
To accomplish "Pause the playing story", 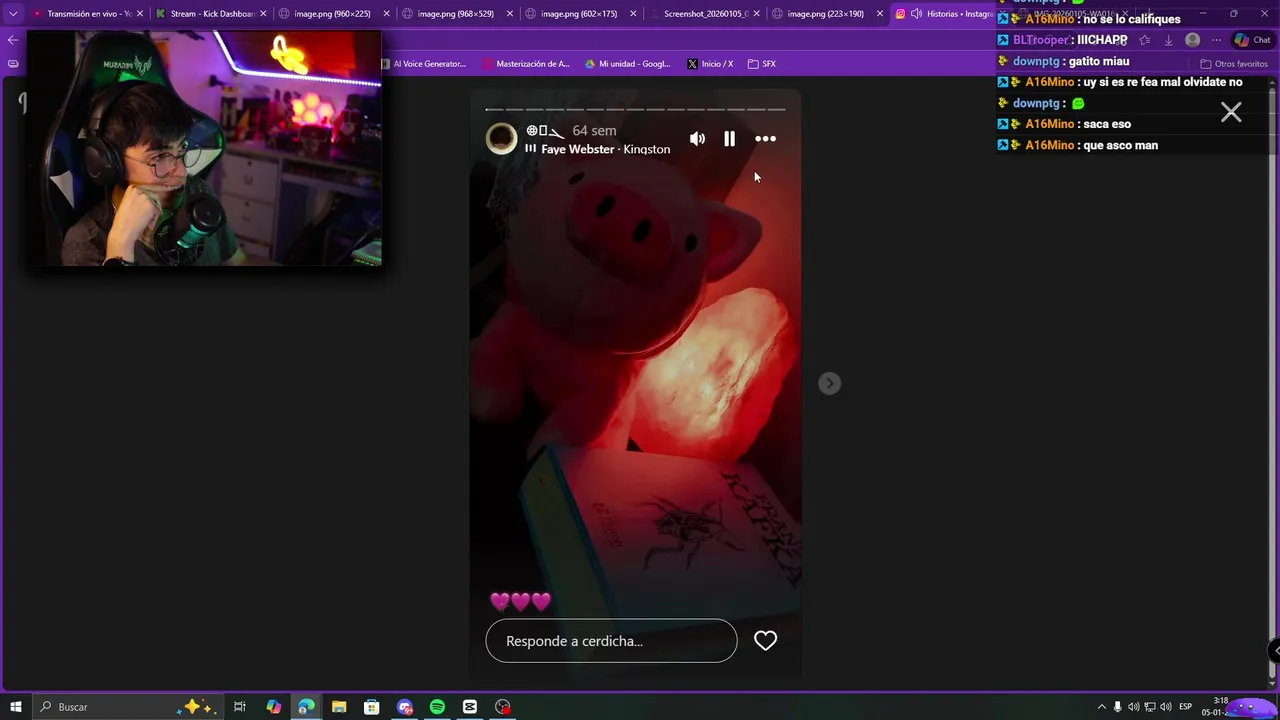I will pyautogui.click(x=729, y=139).
